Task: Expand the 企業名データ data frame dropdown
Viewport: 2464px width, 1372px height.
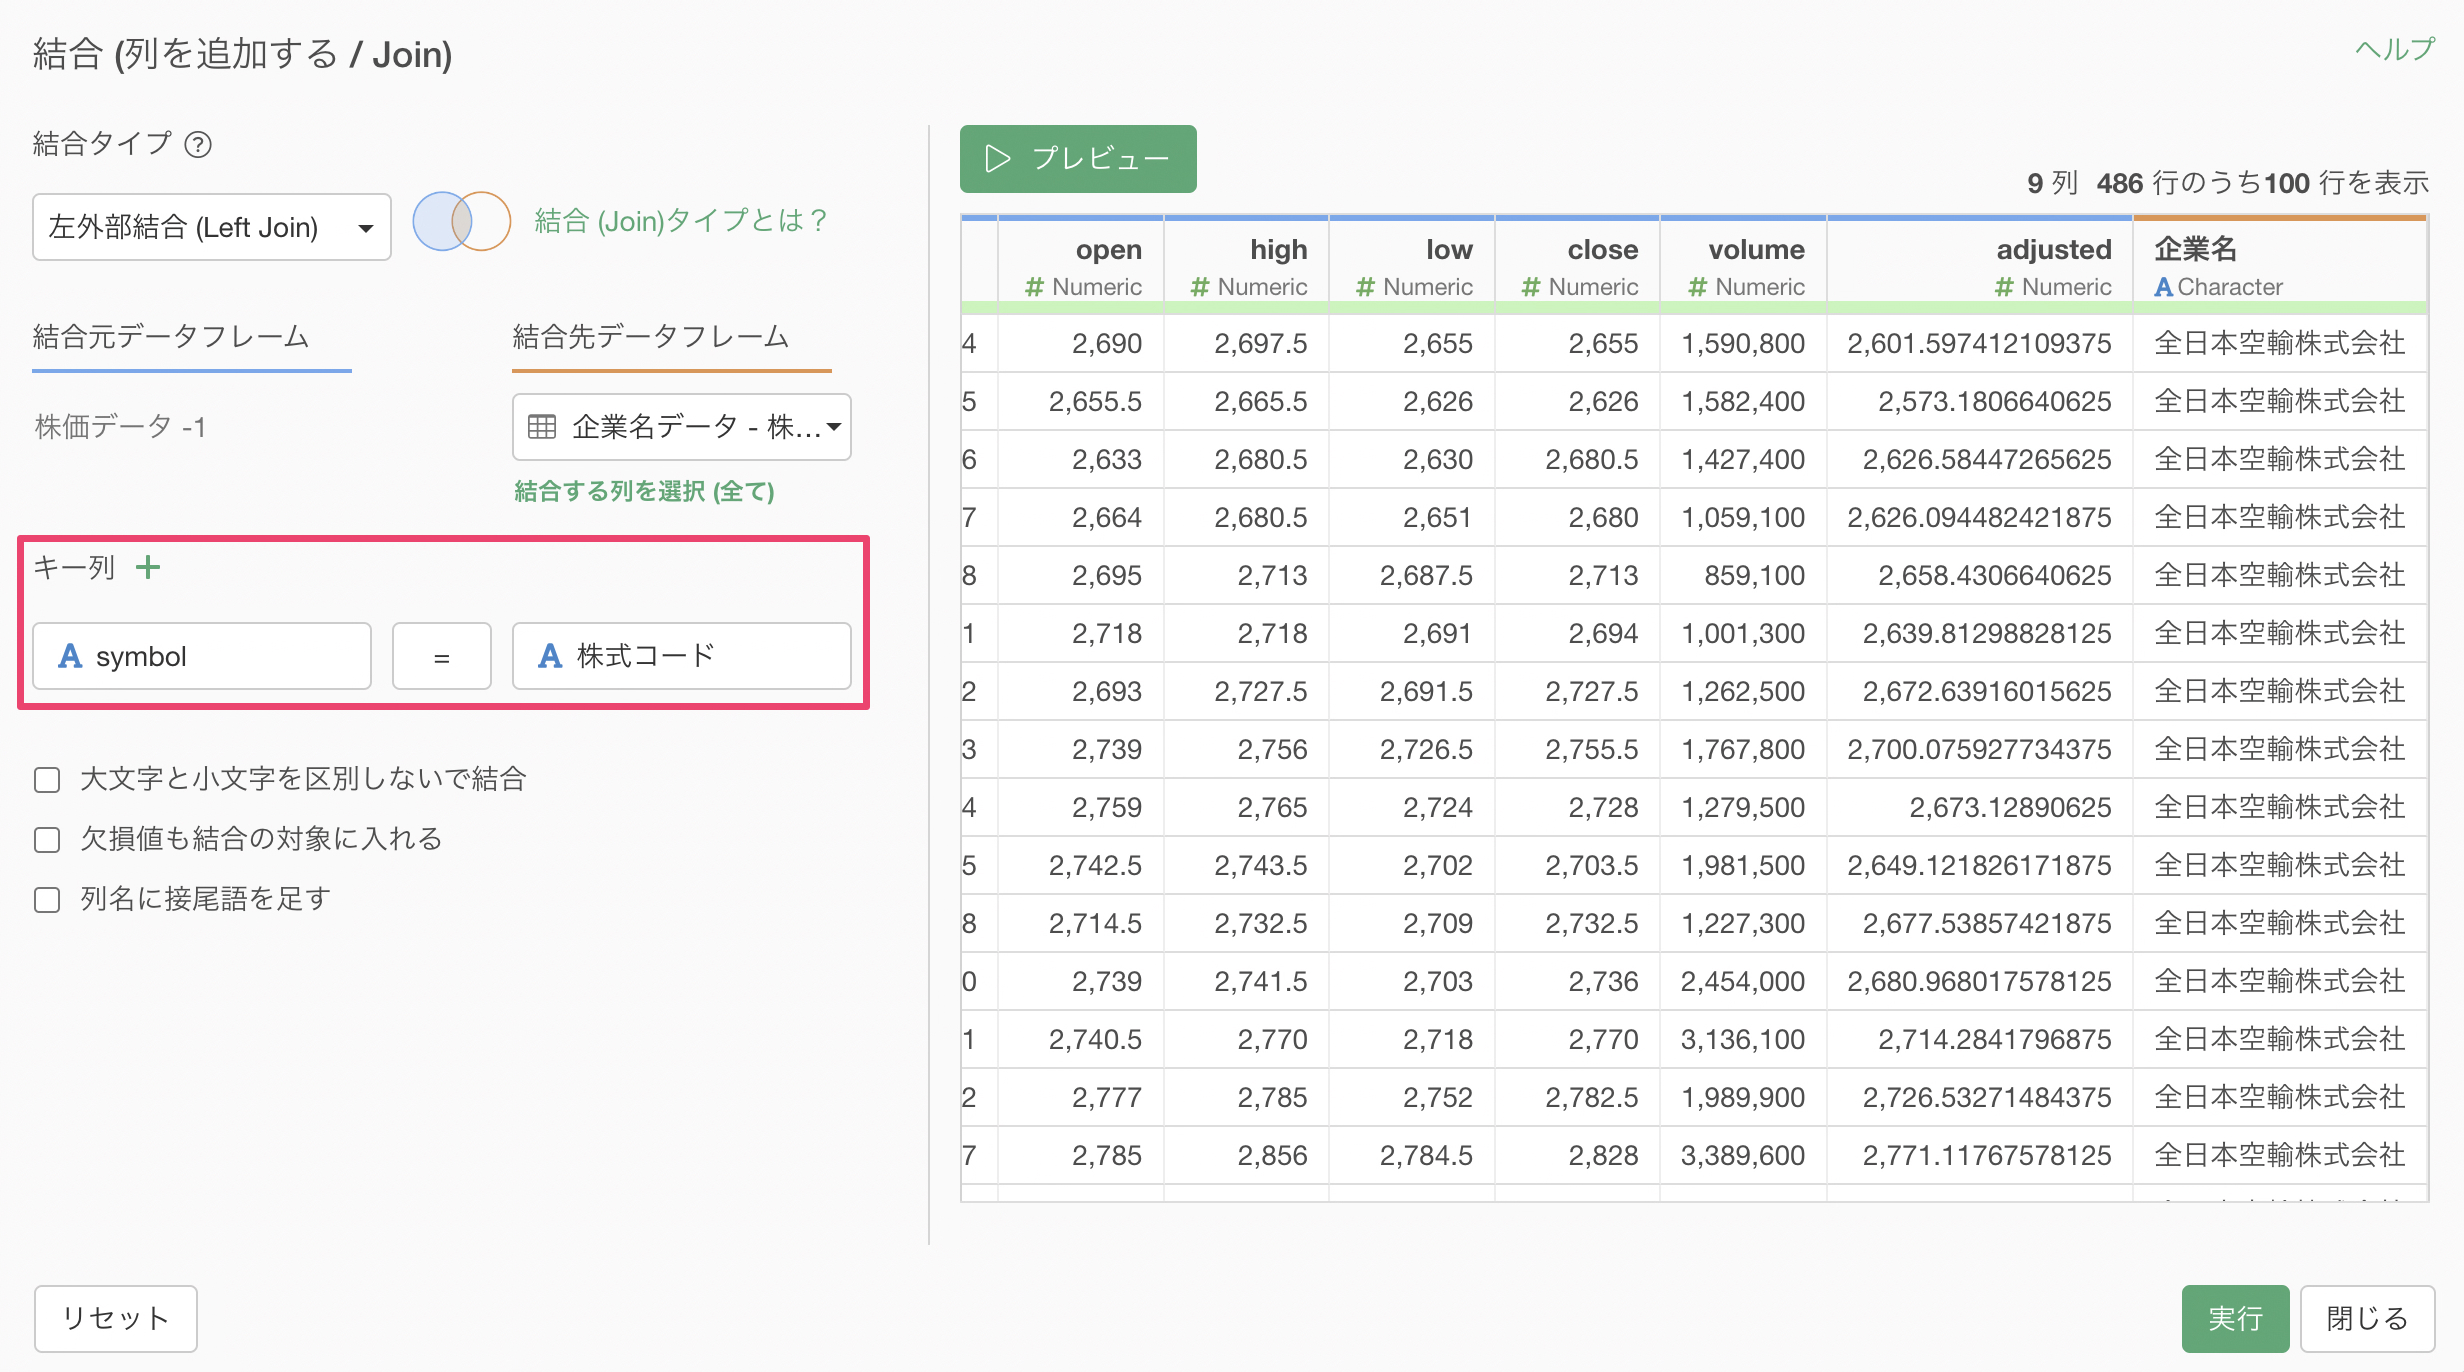Action: click(x=681, y=427)
